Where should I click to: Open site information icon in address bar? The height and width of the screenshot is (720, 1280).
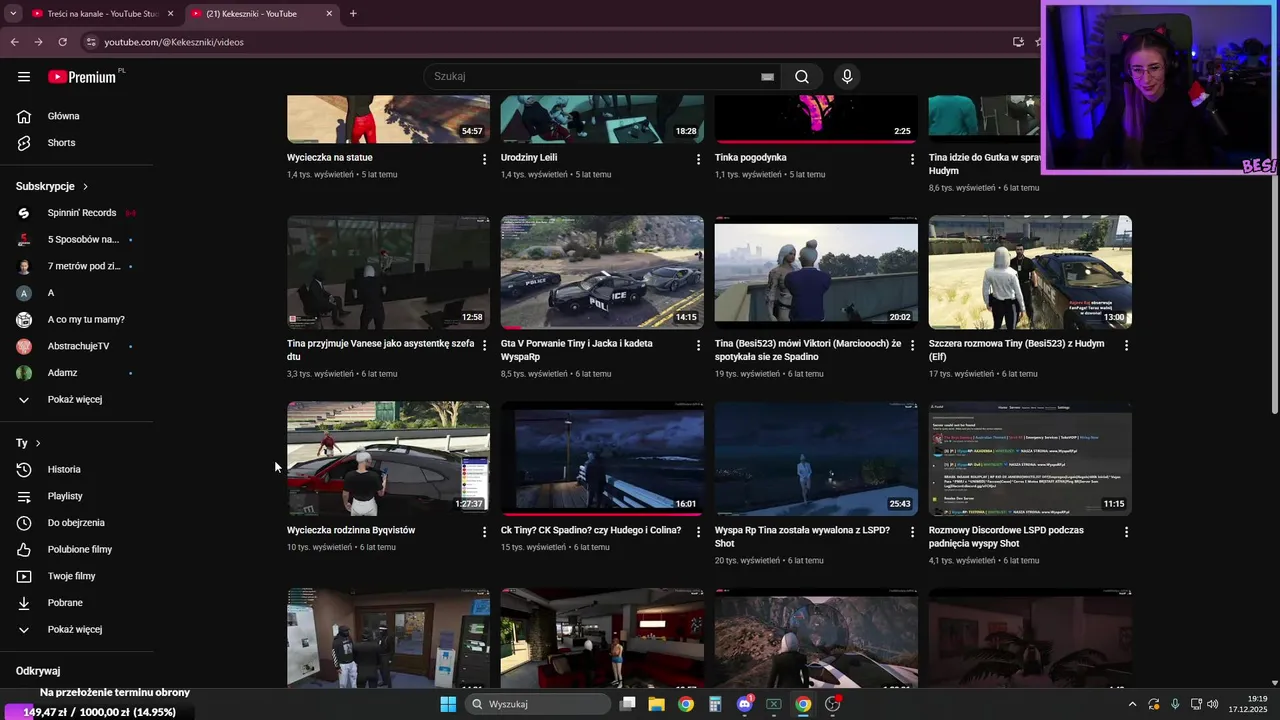91,42
